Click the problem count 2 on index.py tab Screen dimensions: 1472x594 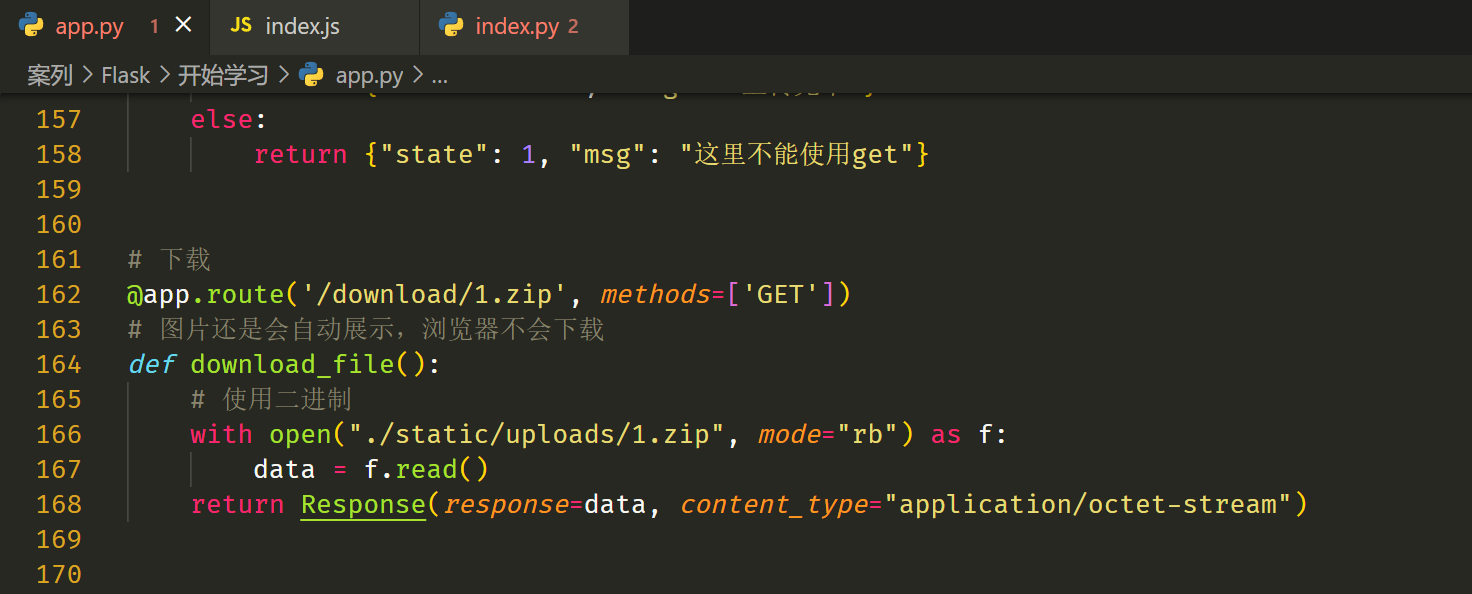[573, 27]
